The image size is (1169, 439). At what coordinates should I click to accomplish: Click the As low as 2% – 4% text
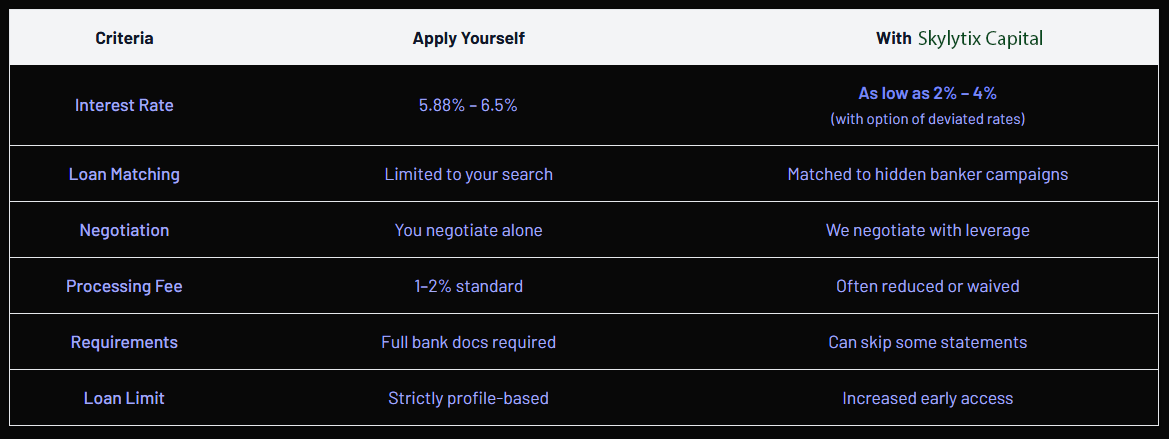pyautogui.click(x=927, y=93)
